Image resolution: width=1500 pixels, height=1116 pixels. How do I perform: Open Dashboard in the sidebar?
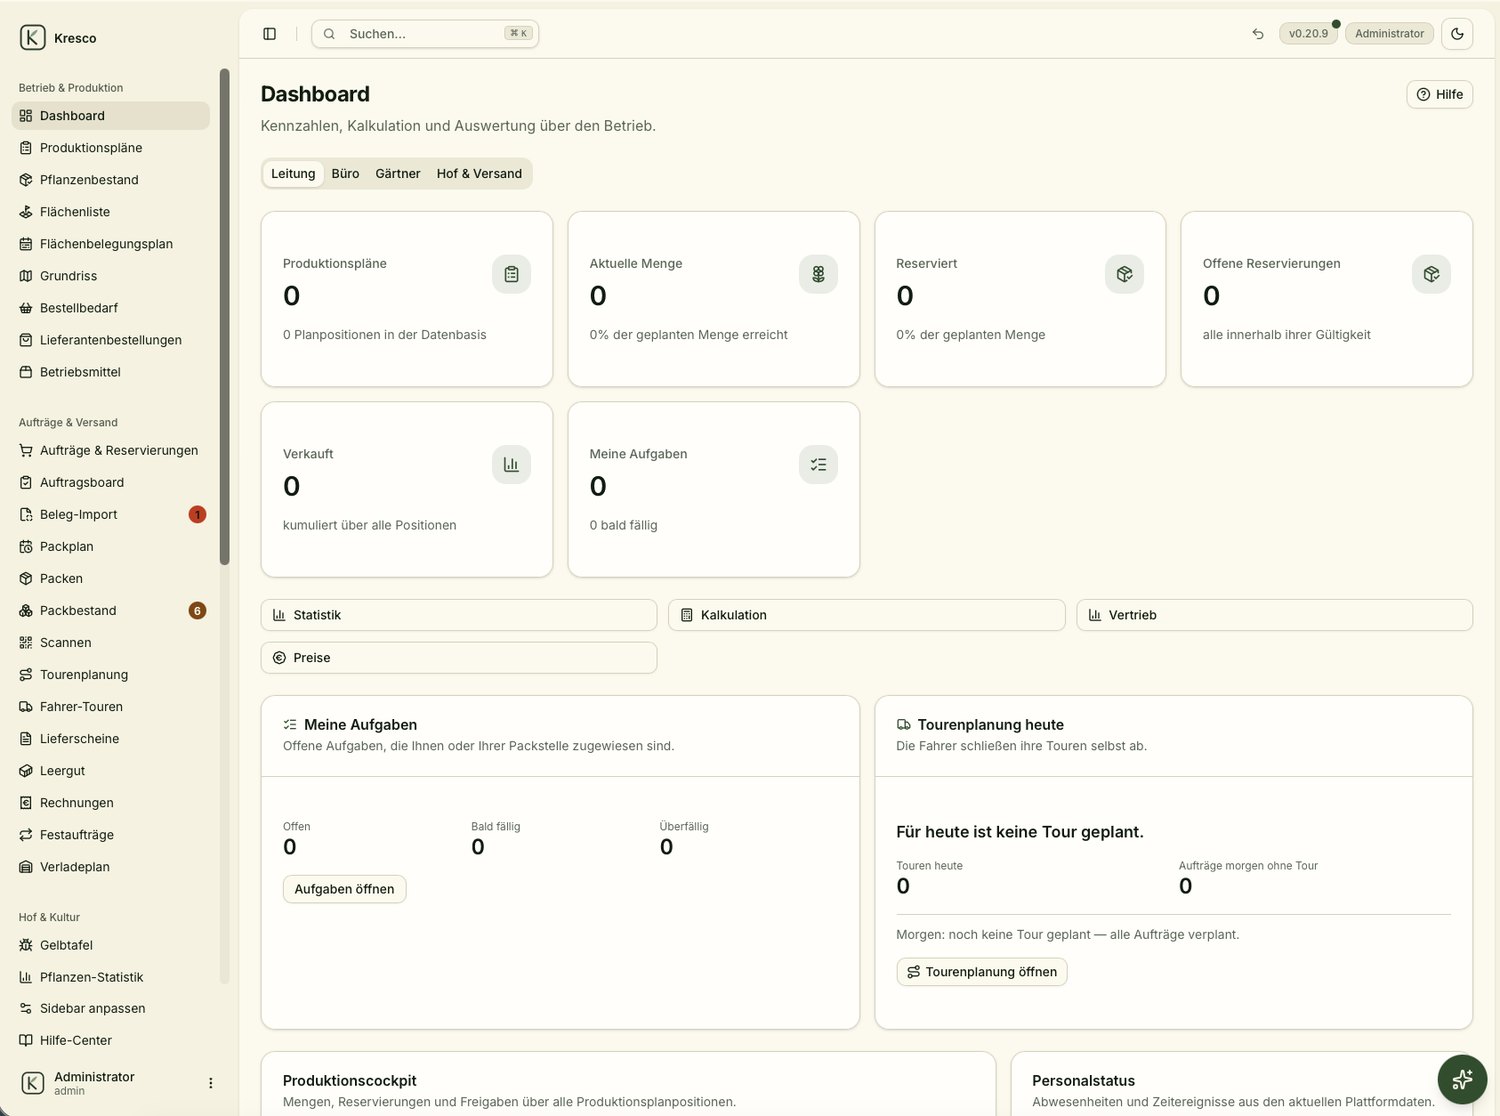[111, 116]
